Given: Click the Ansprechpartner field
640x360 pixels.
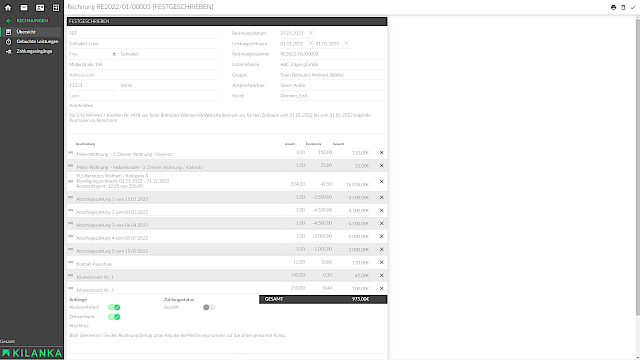Looking at the screenshot, I should pos(331,85).
